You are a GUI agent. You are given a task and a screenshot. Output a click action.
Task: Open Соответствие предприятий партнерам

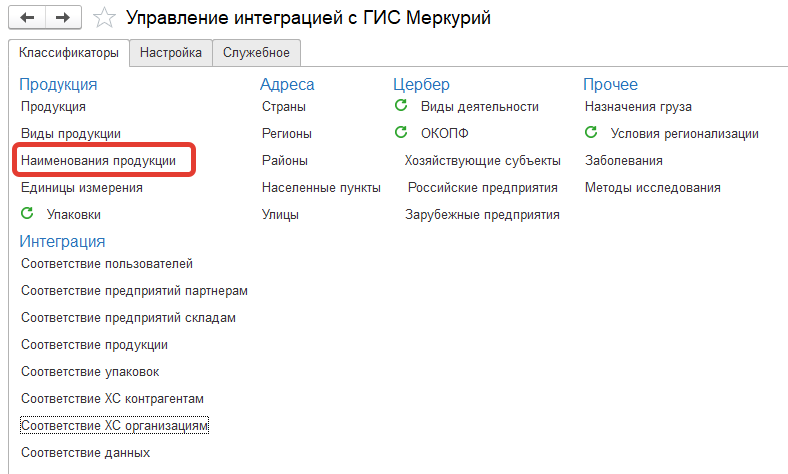pyautogui.click(x=134, y=291)
